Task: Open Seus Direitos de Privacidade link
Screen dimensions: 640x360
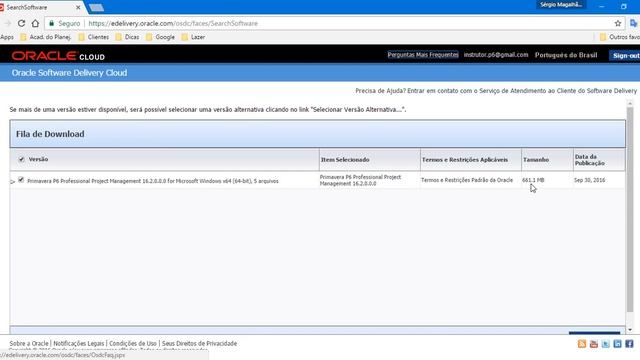Action: pyautogui.click(x=199, y=344)
